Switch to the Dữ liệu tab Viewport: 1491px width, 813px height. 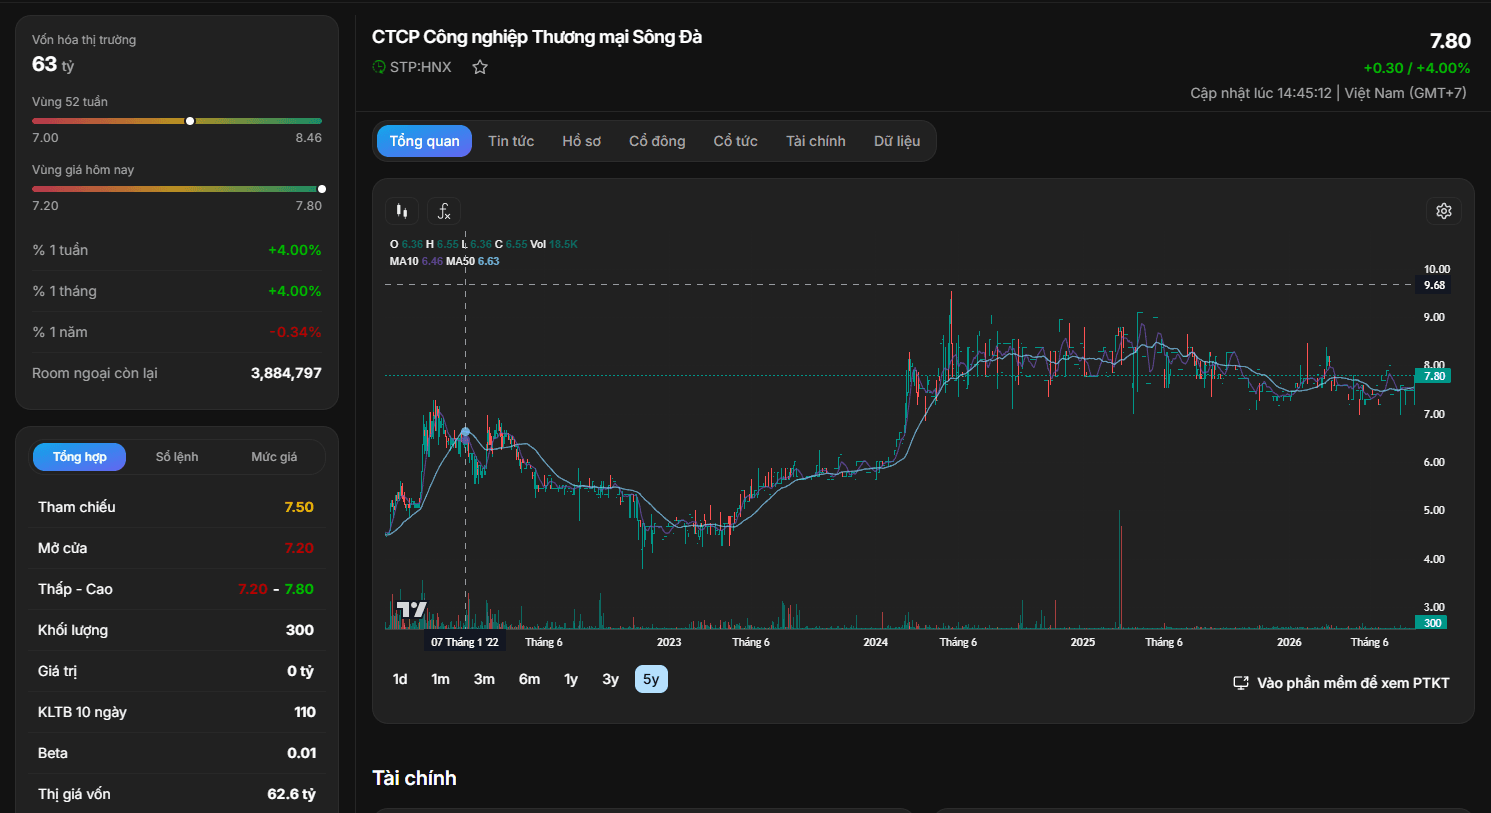897,141
